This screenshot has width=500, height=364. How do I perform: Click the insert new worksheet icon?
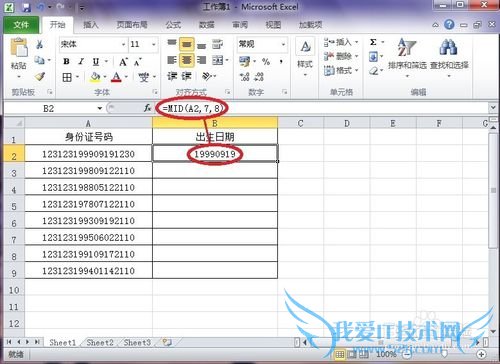click(x=167, y=342)
